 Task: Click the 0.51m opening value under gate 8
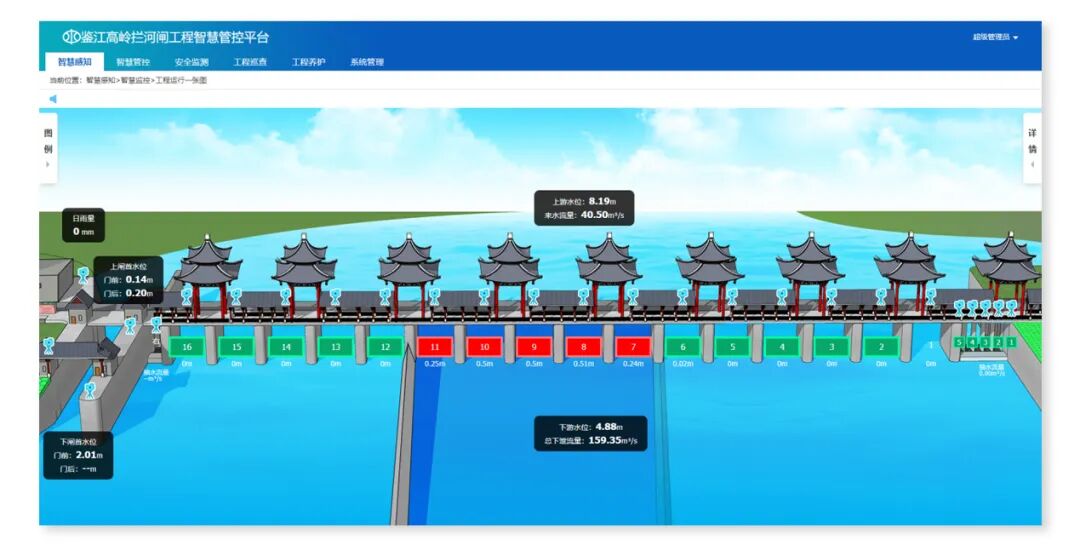coord(583,363)
